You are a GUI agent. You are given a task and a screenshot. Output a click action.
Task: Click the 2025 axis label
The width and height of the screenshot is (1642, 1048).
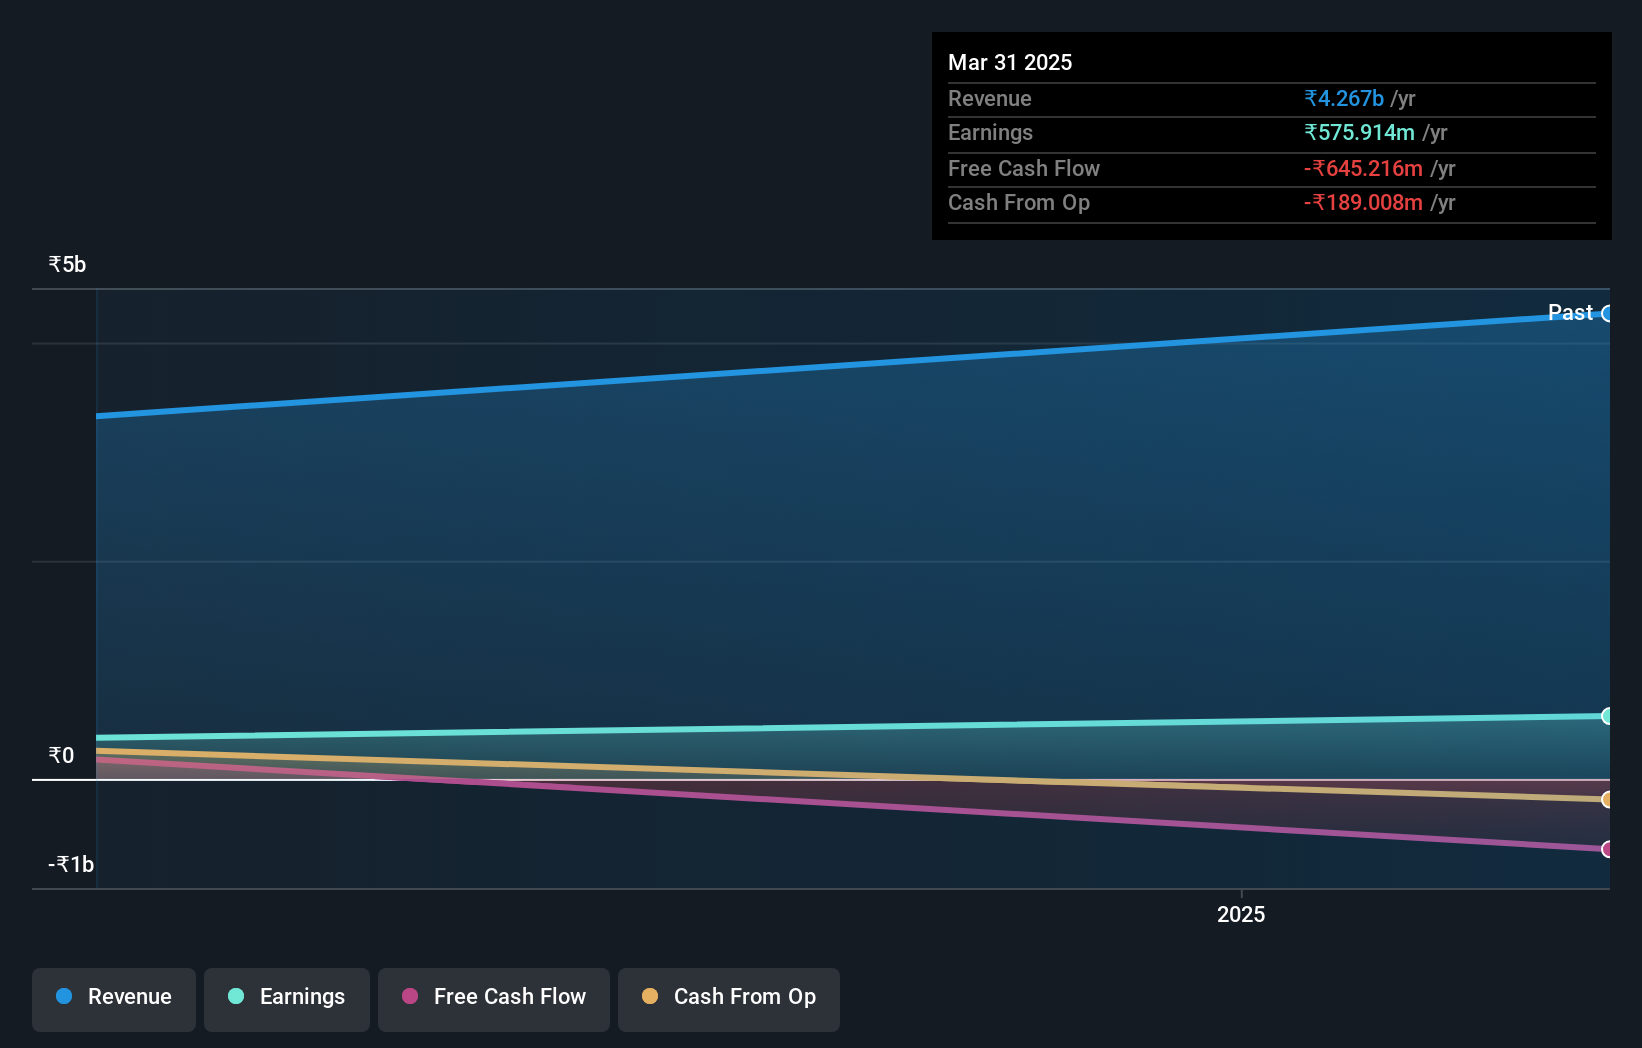(x=1241, y=913)
